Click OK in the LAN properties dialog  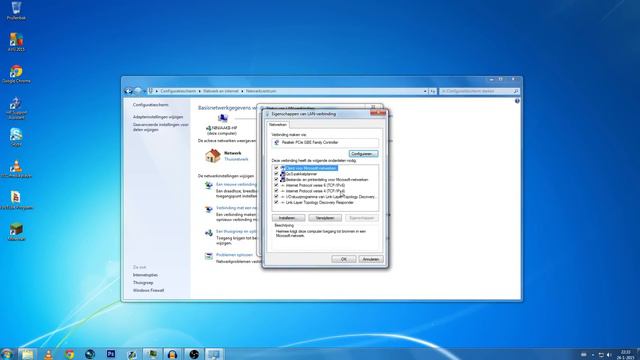tap(344, 259)
